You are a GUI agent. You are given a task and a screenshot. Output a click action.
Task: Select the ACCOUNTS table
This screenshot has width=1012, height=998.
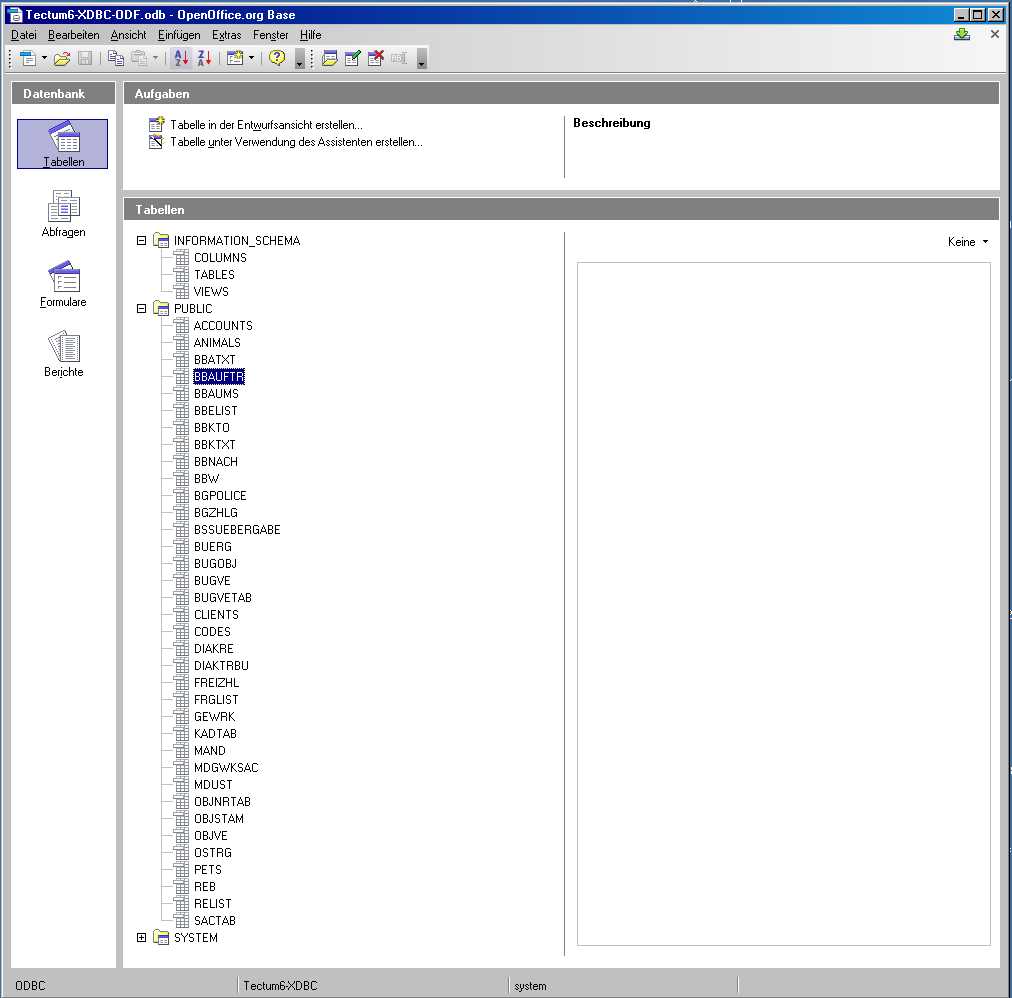[x=223, y=325]
